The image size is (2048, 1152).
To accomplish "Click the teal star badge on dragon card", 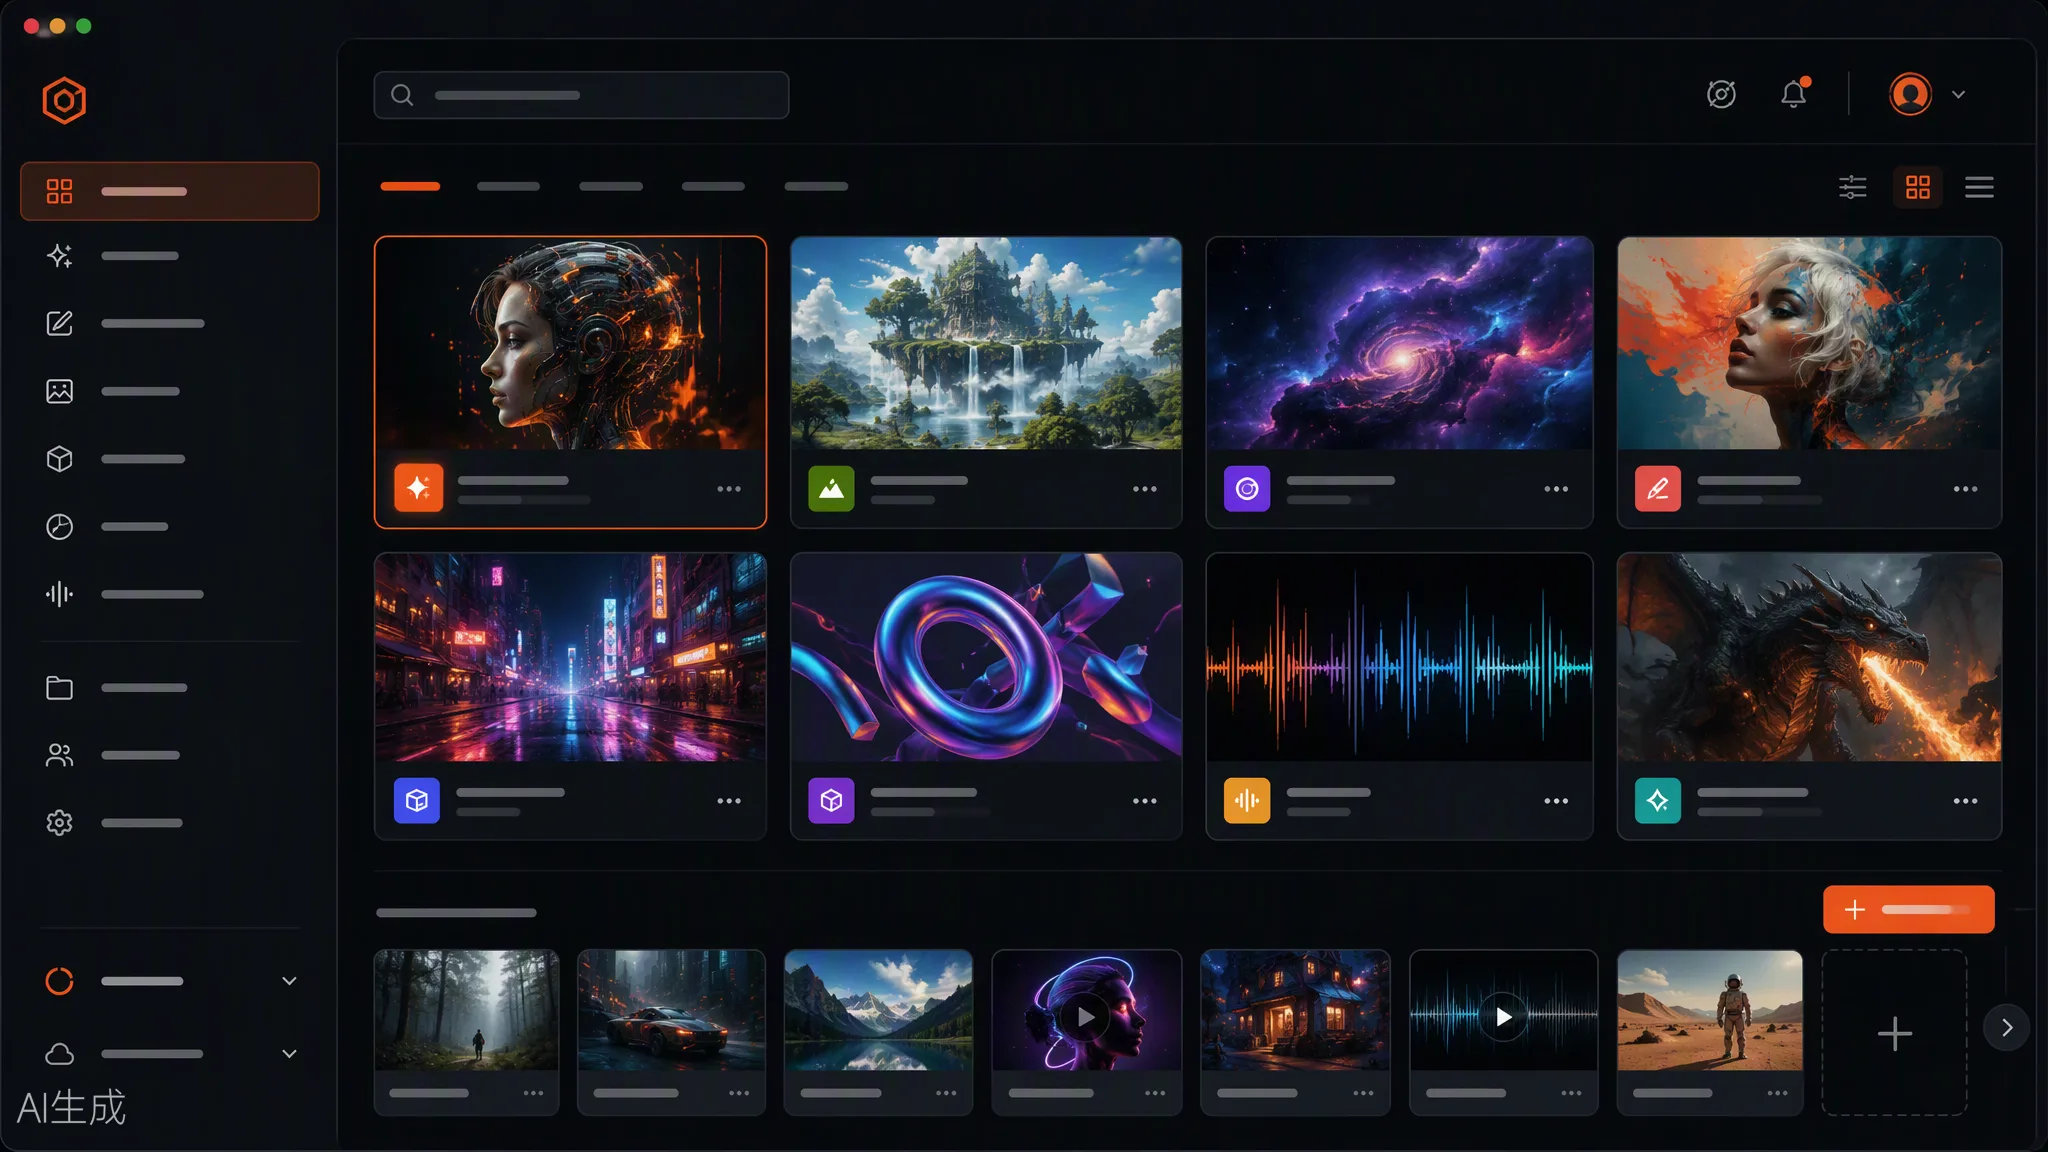I will (1657, 800).
